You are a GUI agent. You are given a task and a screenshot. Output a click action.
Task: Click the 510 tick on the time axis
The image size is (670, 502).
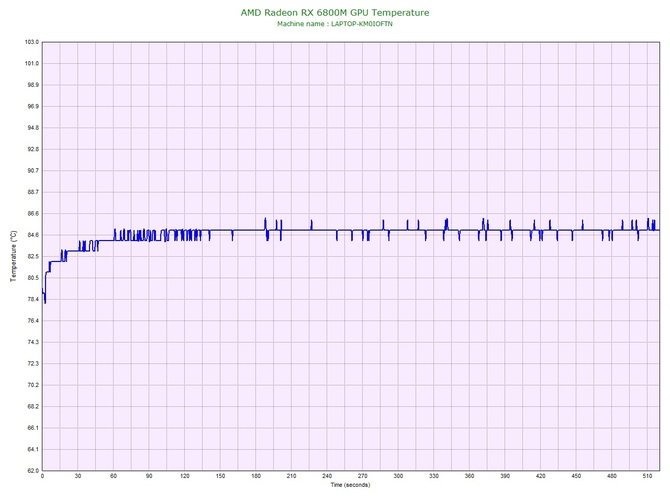tap(647, 476)
